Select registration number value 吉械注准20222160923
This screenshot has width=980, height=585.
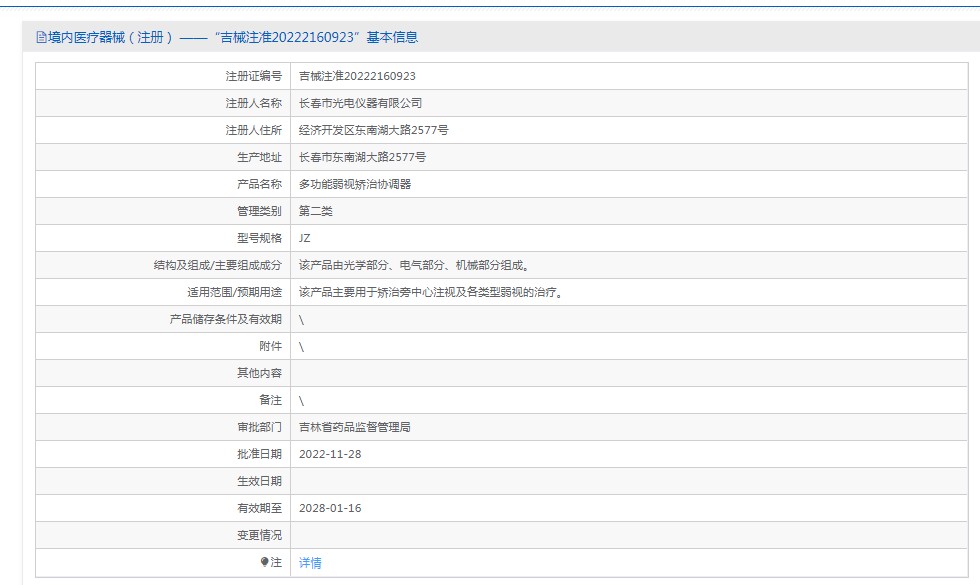point(357,76)
